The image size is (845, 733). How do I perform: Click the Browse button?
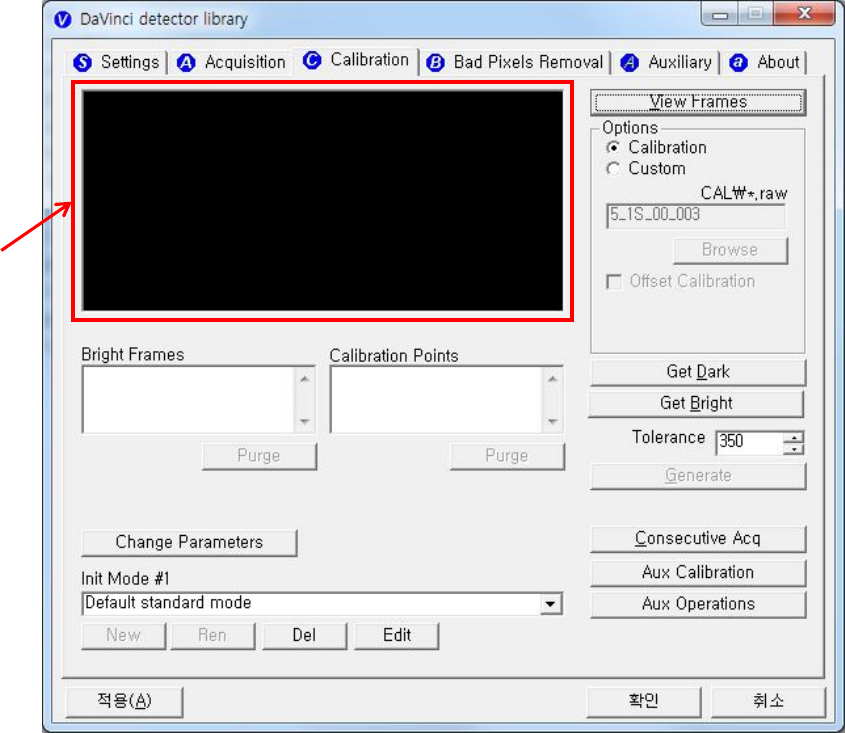pos(730,250)
